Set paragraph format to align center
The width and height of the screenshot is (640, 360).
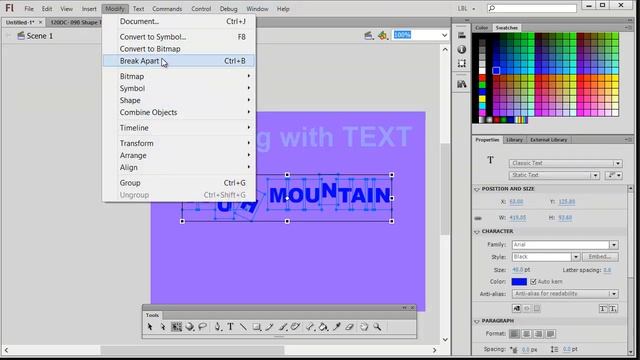(527, 334)
